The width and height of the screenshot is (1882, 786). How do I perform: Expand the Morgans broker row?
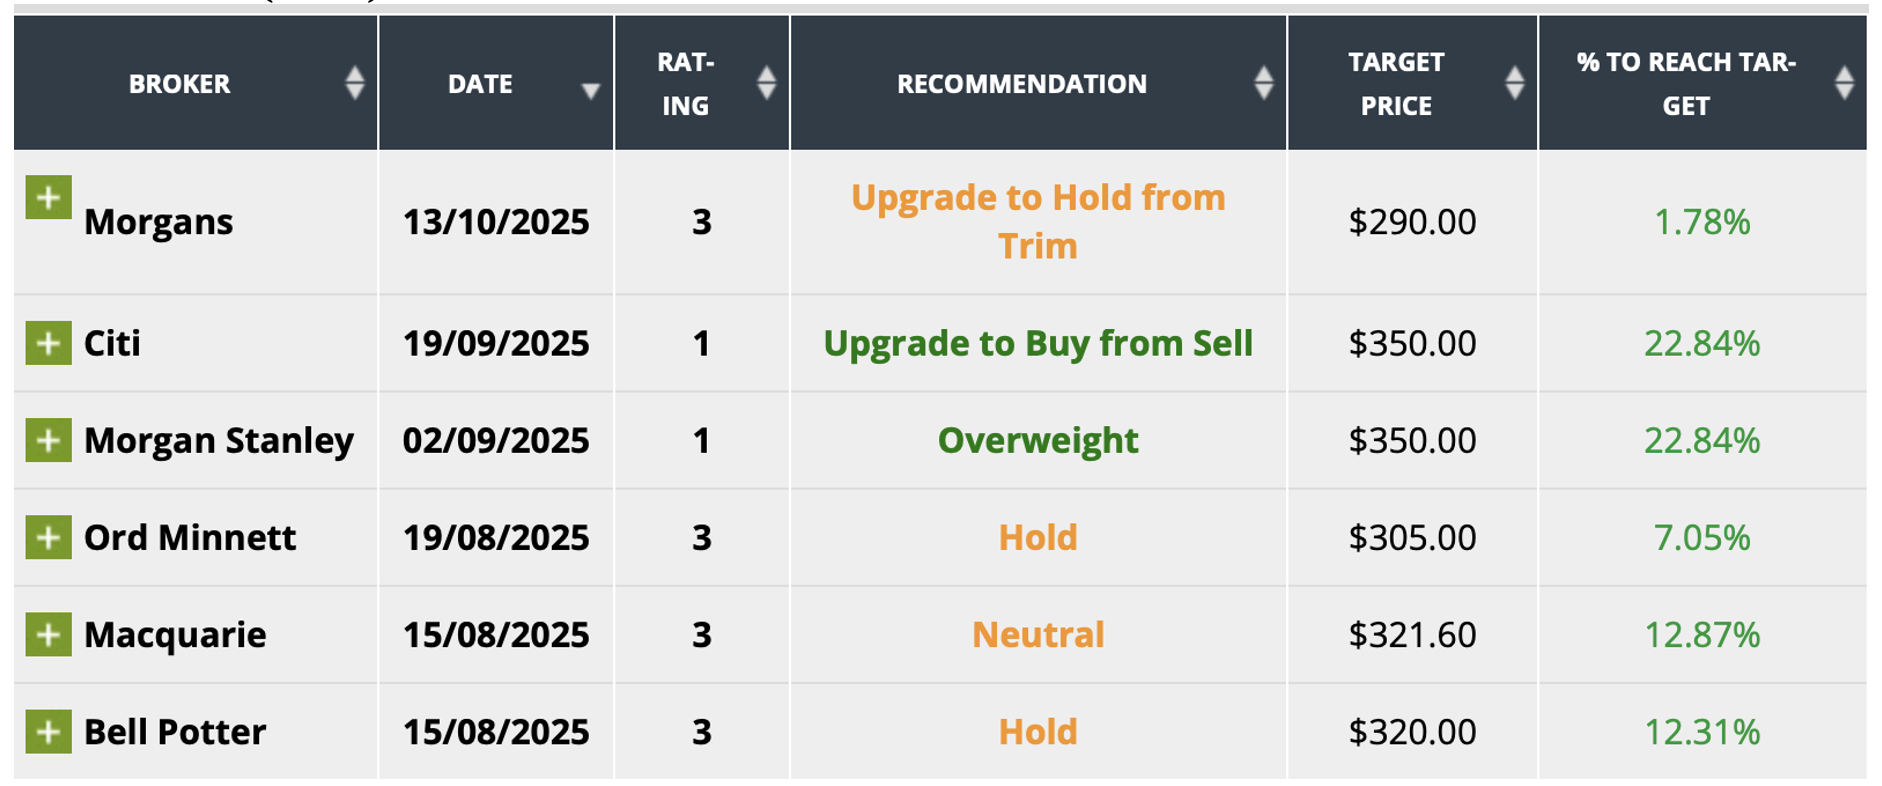[x=48, y=197]
